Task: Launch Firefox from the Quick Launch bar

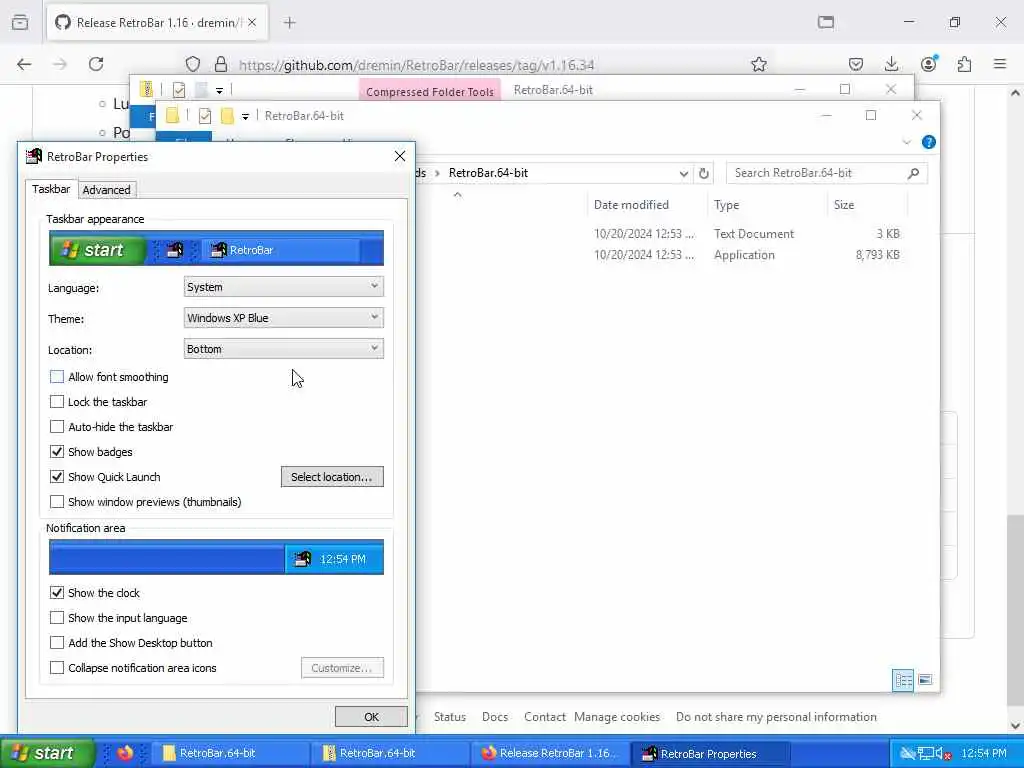Action: pyautogui.click(x=125, y=753)
